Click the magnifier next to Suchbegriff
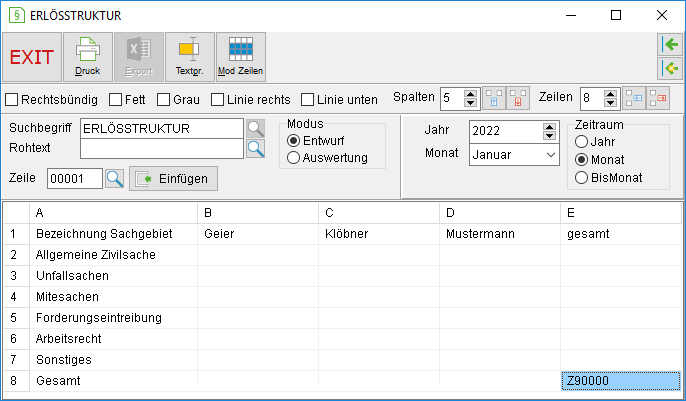The width and height of the screenshot is (686, 401). (x=256, y=129)
